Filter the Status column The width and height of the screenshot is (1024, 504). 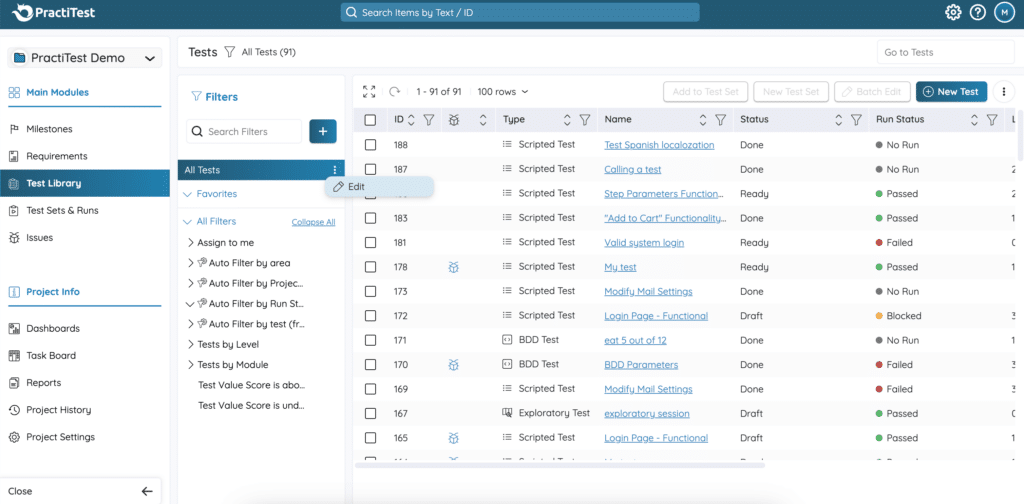pyautogui.click(x=856, y=119)
